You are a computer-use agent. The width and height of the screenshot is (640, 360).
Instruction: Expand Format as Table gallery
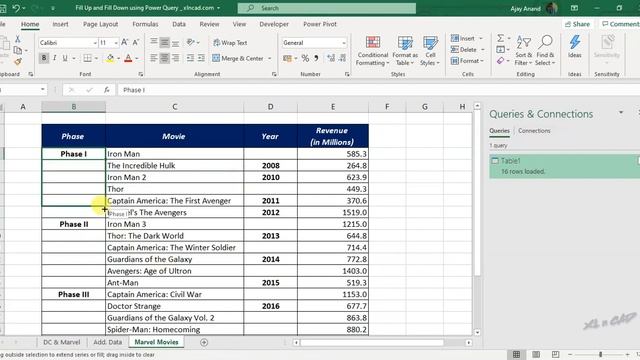tap(405, 51)
